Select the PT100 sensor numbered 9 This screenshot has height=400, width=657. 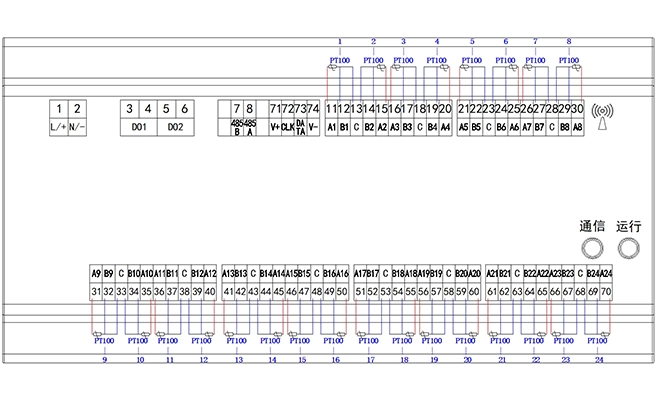[104, 339]
